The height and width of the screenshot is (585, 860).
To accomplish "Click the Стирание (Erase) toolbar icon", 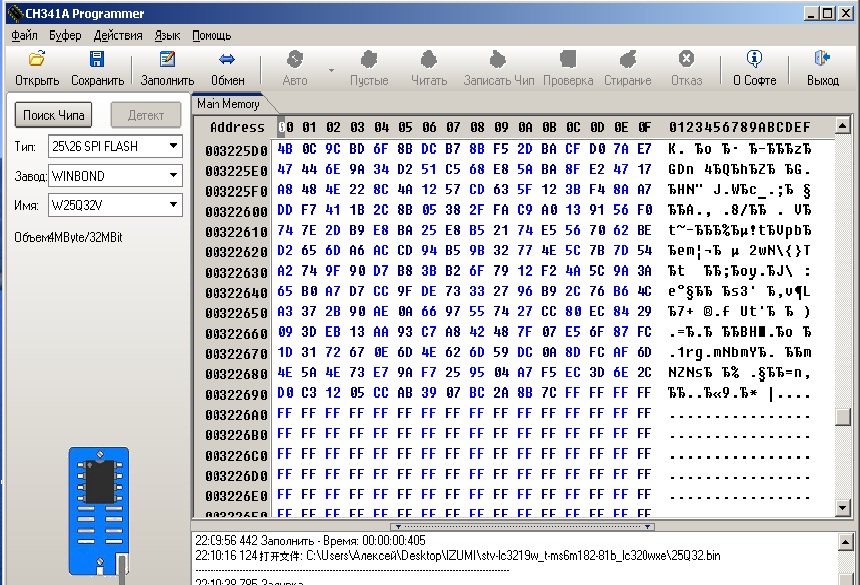I will click(628, 60).
